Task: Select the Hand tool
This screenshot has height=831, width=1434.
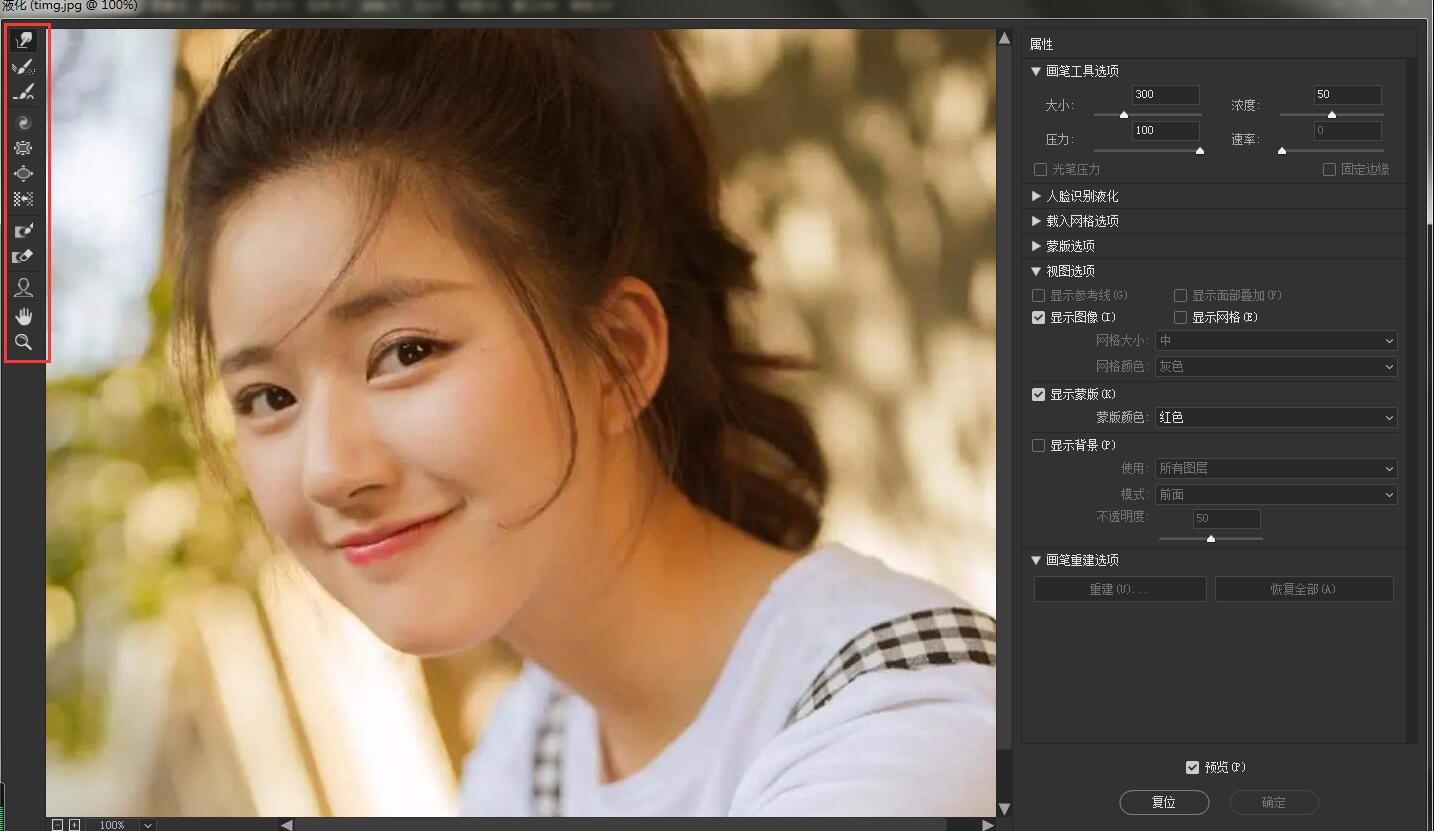Action: click(x=25, y=316)
